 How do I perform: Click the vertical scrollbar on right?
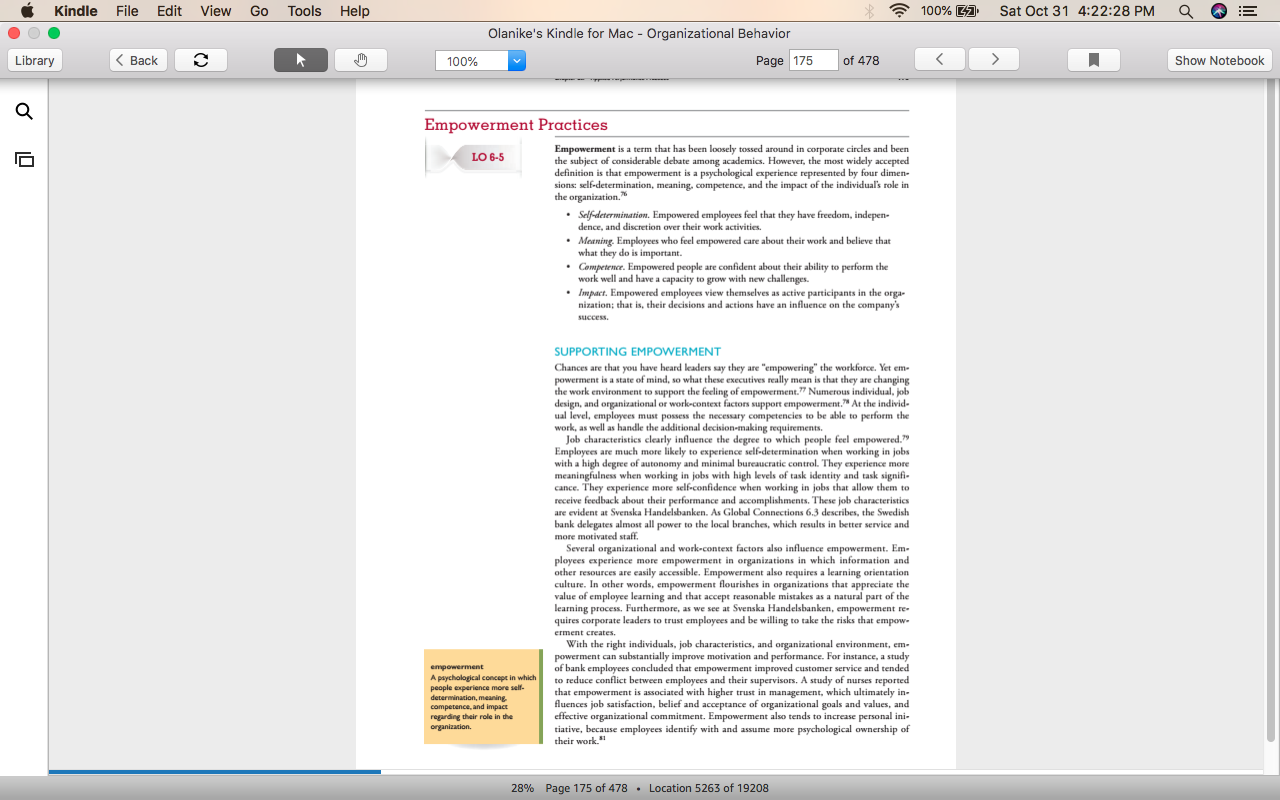point(1271,412)
